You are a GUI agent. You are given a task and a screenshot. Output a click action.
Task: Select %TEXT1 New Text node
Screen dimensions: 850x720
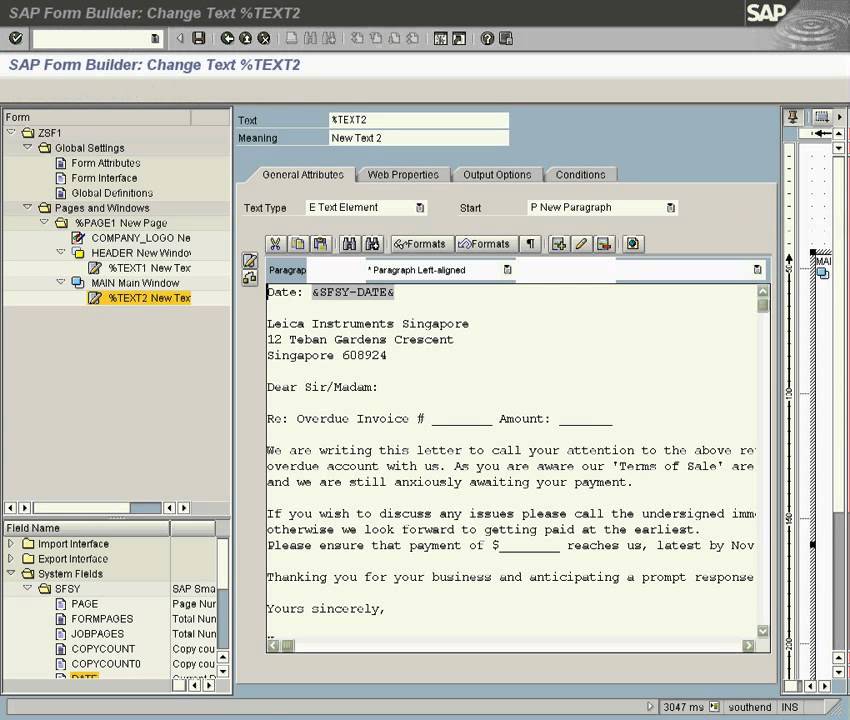150,268
